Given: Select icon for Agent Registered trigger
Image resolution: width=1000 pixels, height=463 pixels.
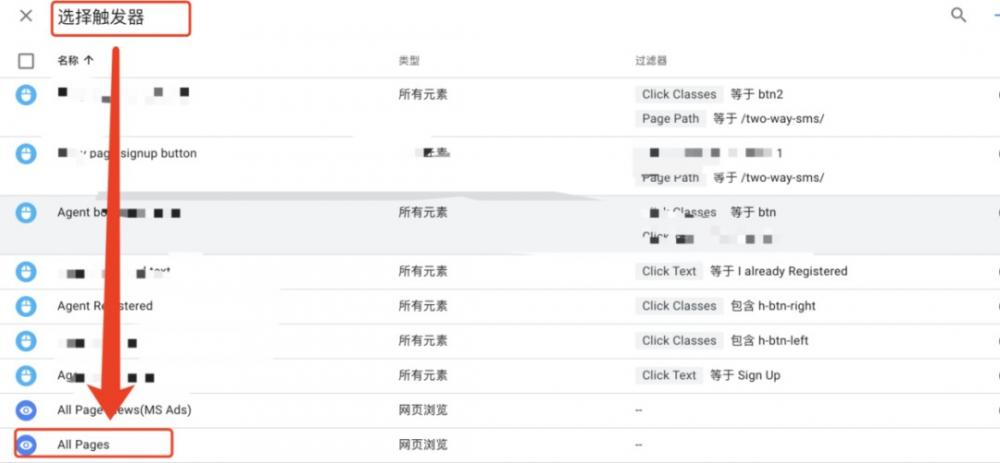Looking at the screenshot, I should tap(26, 306).
